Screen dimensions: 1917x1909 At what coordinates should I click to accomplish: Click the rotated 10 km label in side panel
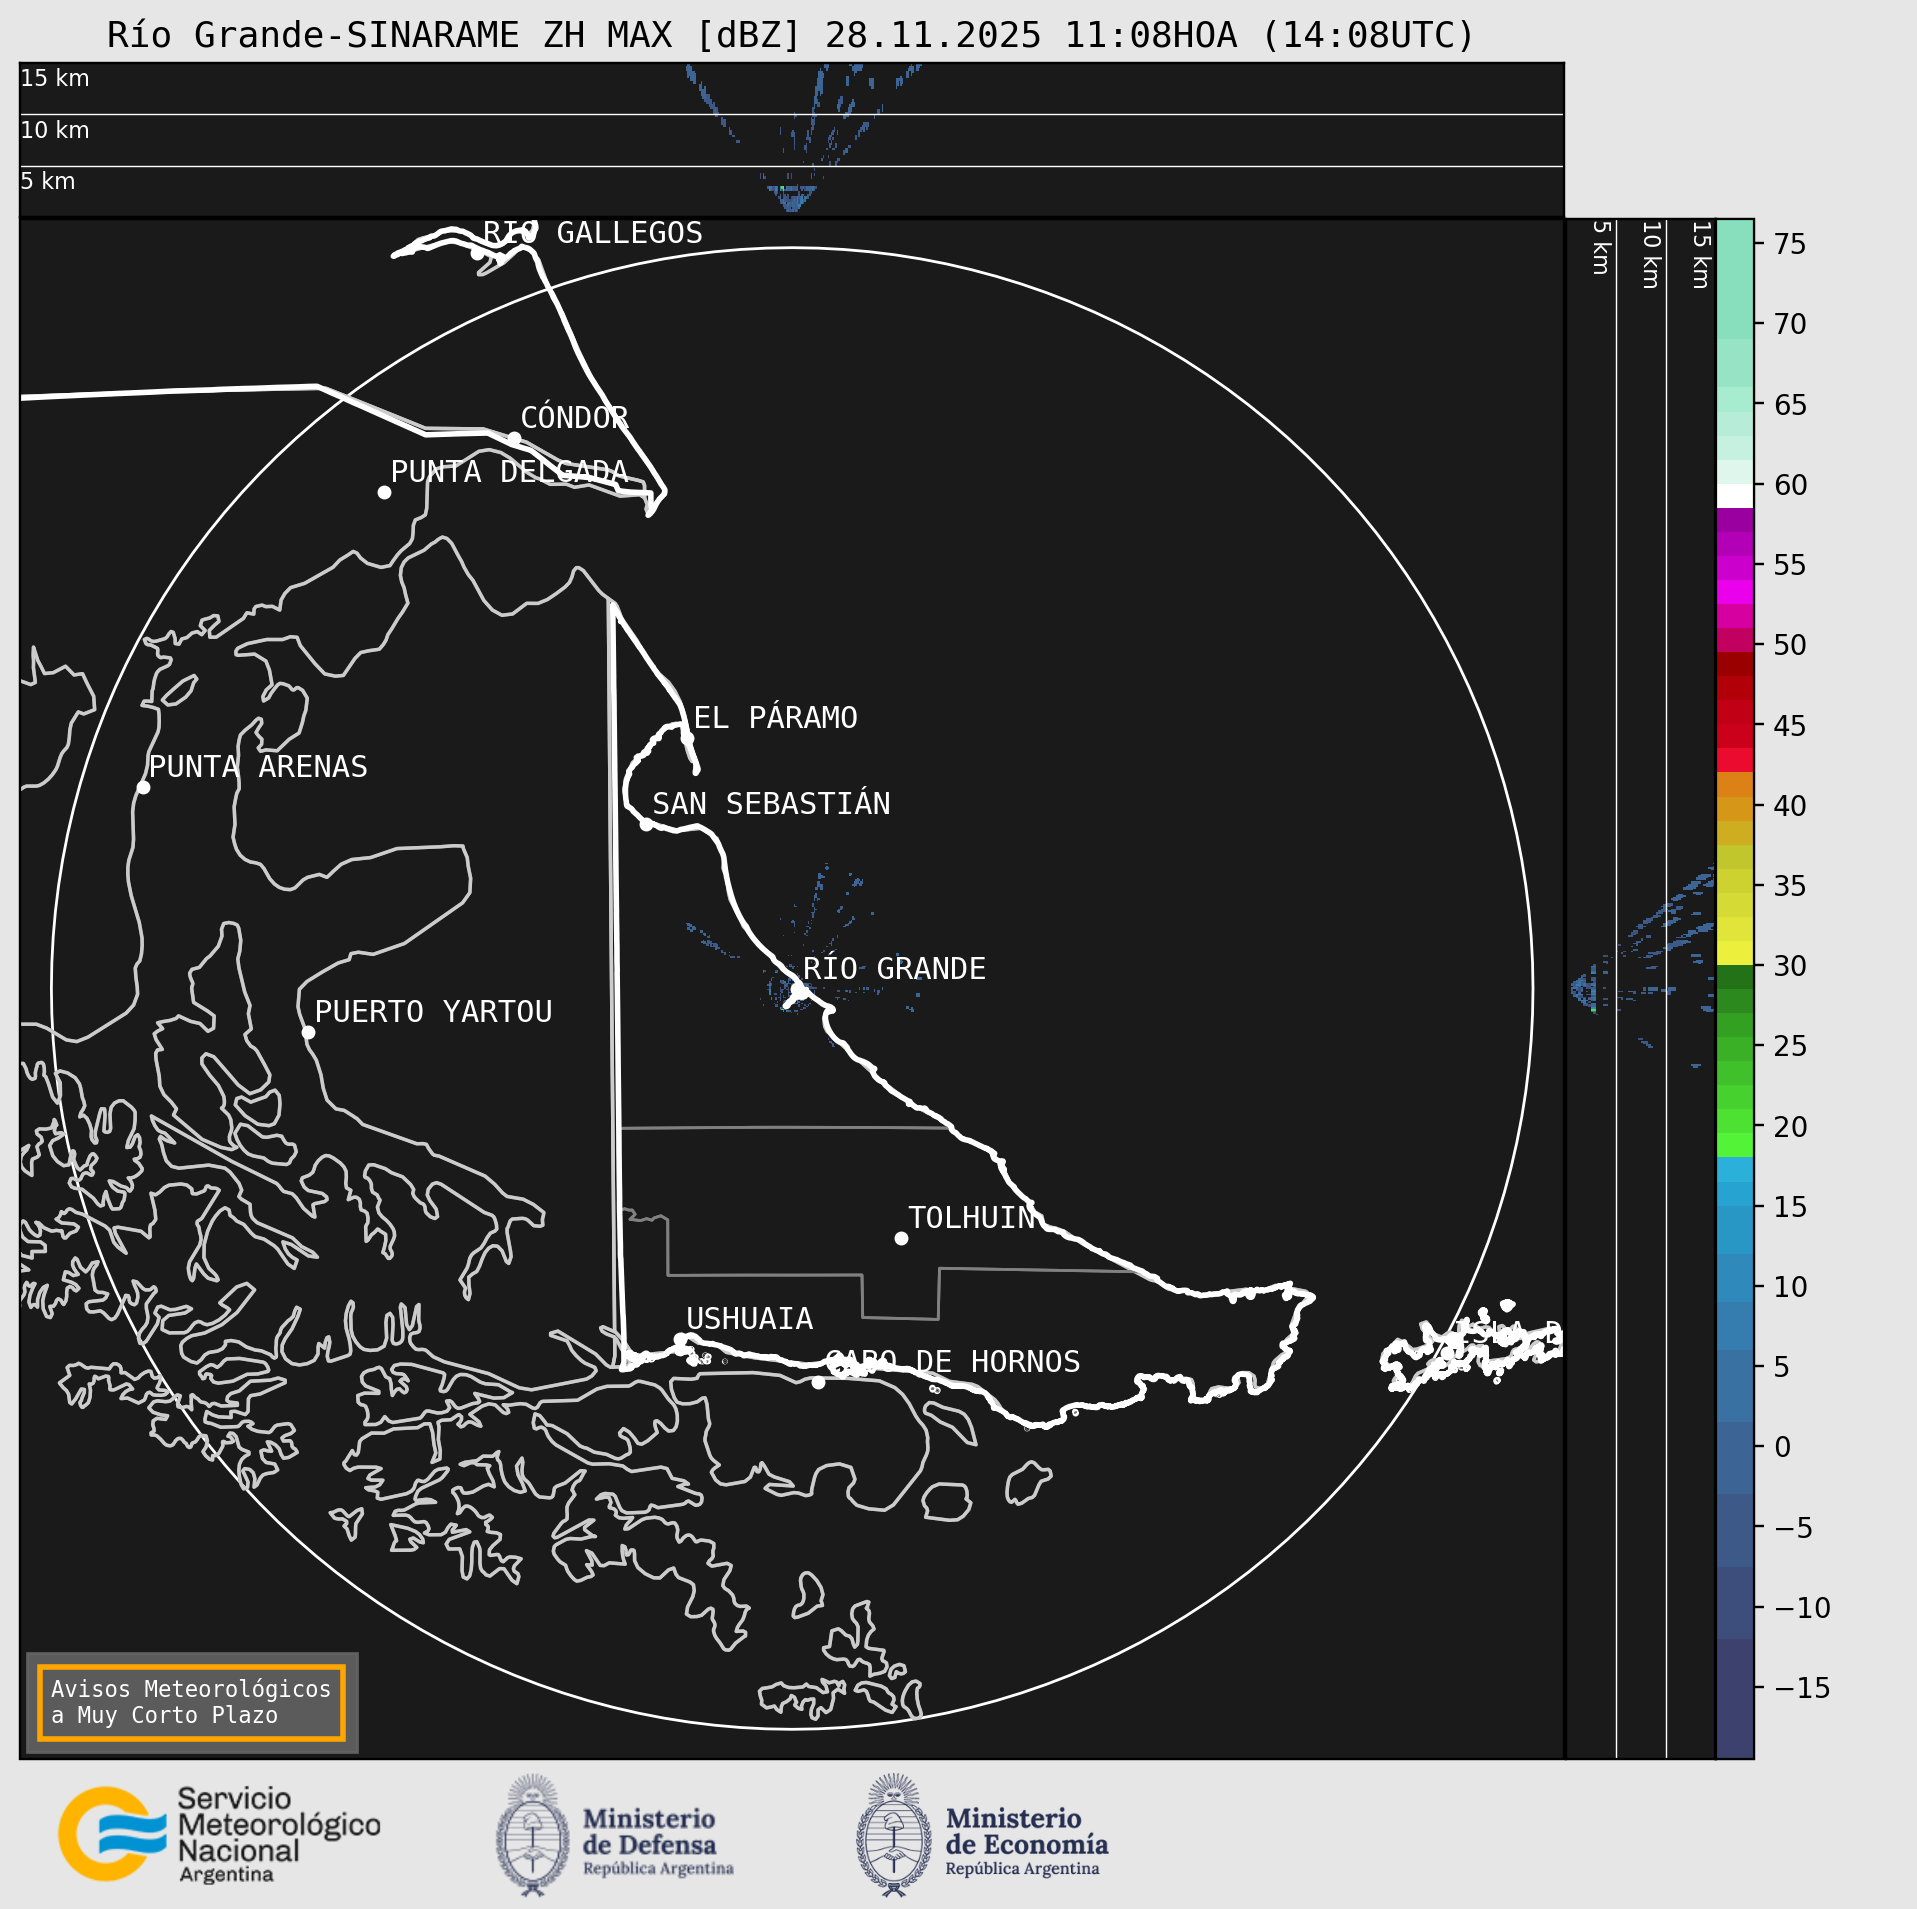click(x=1651, y=255)
